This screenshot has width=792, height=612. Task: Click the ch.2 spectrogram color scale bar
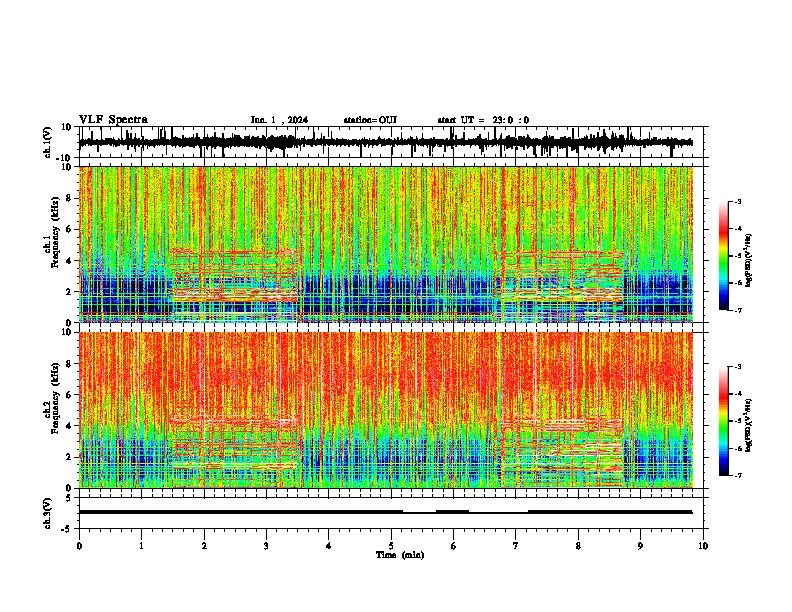coord(723,421)
